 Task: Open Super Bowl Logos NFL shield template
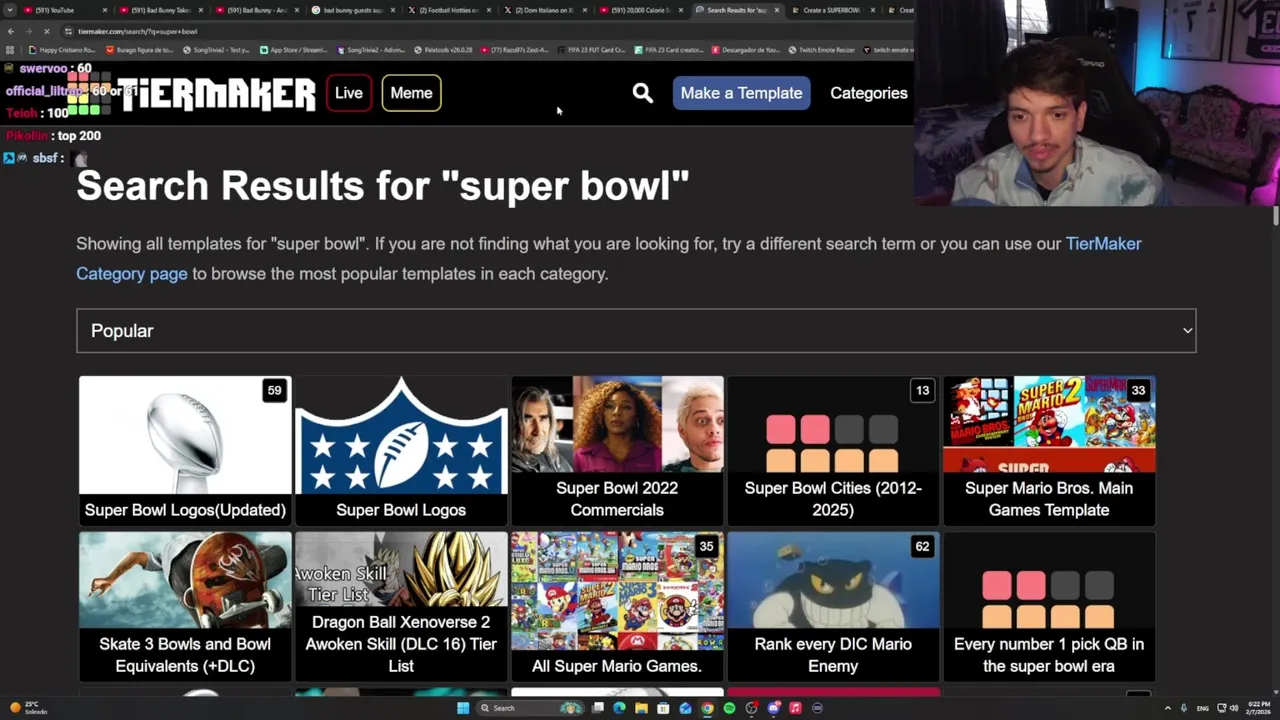pos(401,451)
